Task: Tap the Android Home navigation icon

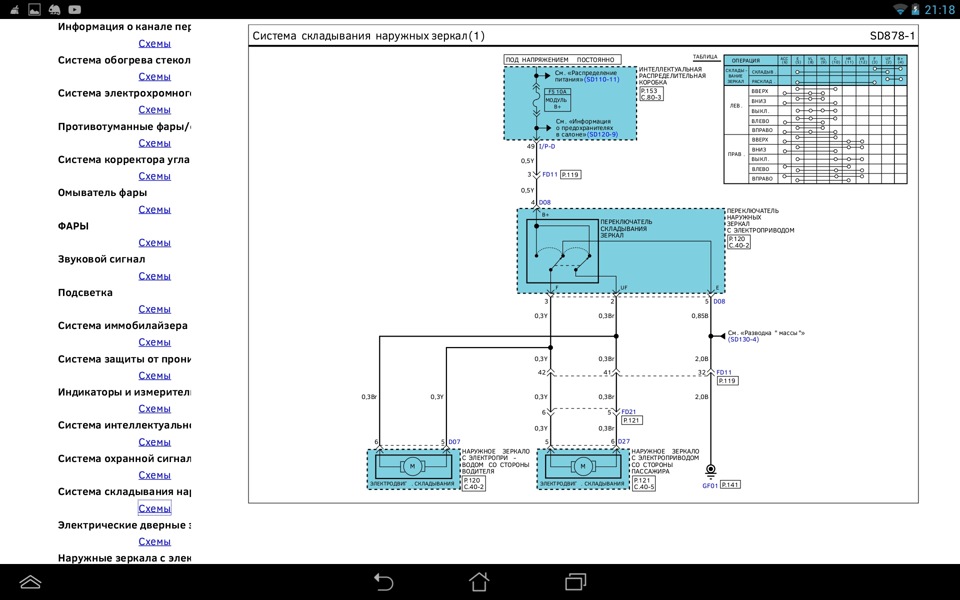Action: tap(479, 581)
